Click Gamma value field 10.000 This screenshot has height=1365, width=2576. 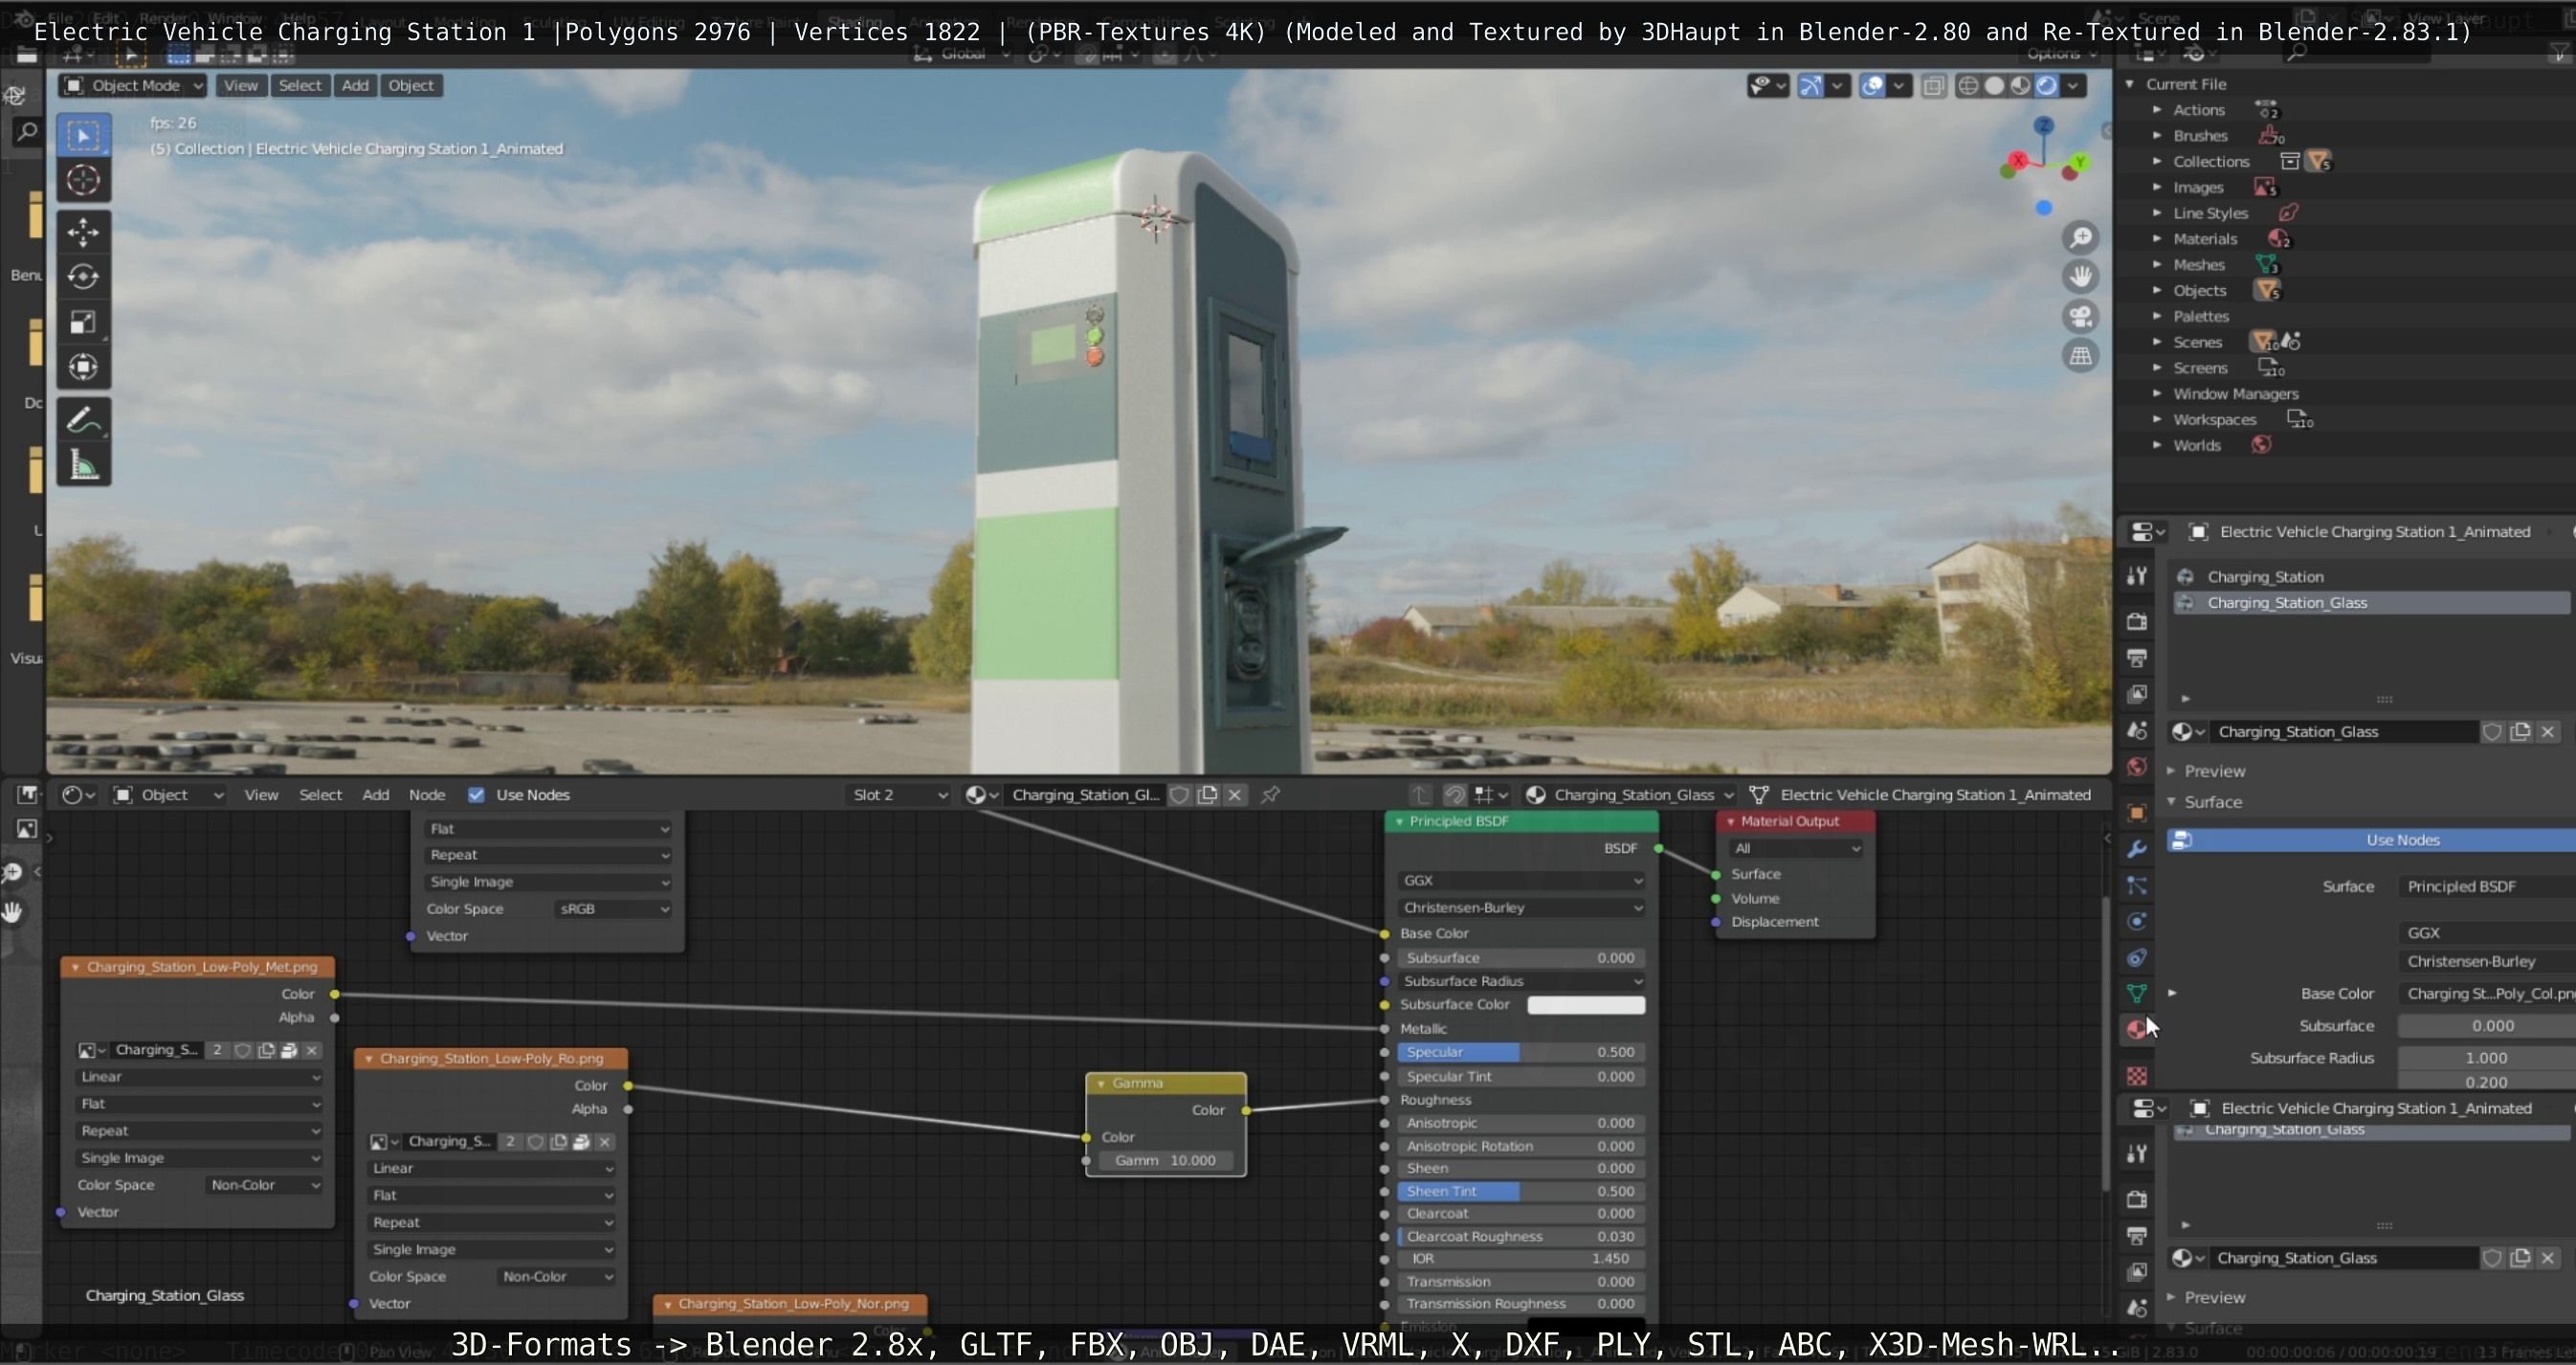pos(1166,1161)
